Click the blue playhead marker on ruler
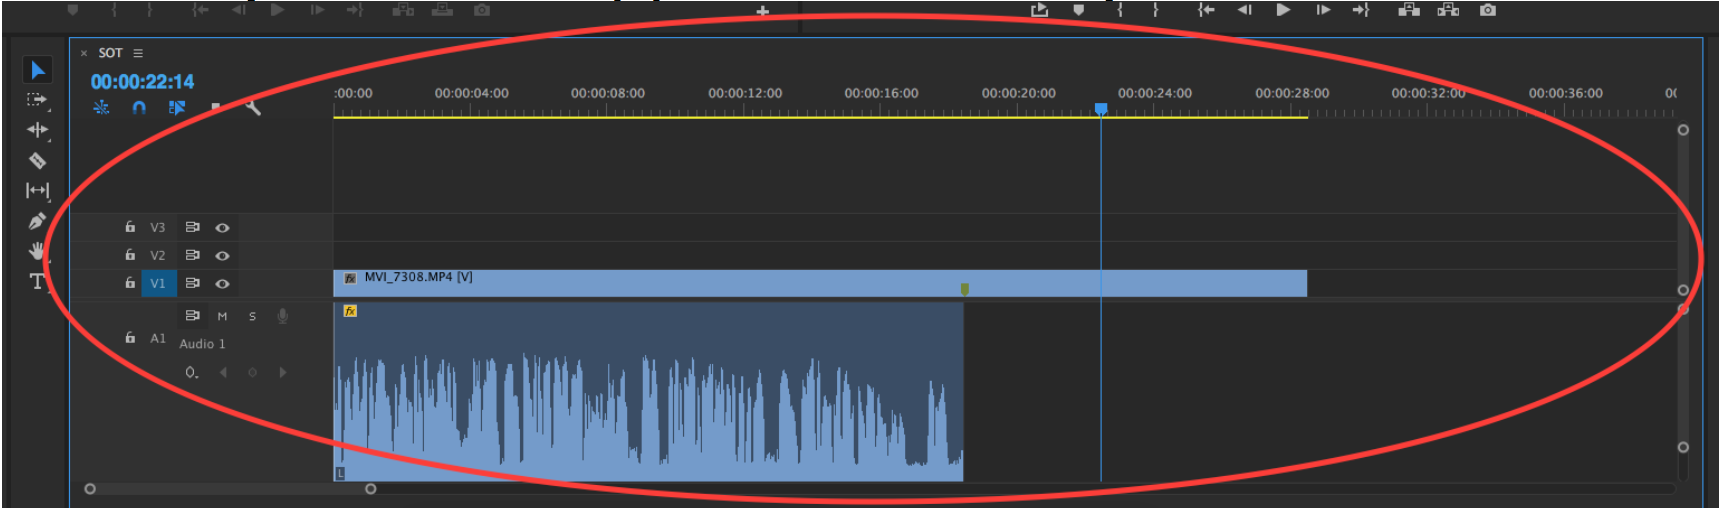 pyautogui.click(x=1101, y=108)
